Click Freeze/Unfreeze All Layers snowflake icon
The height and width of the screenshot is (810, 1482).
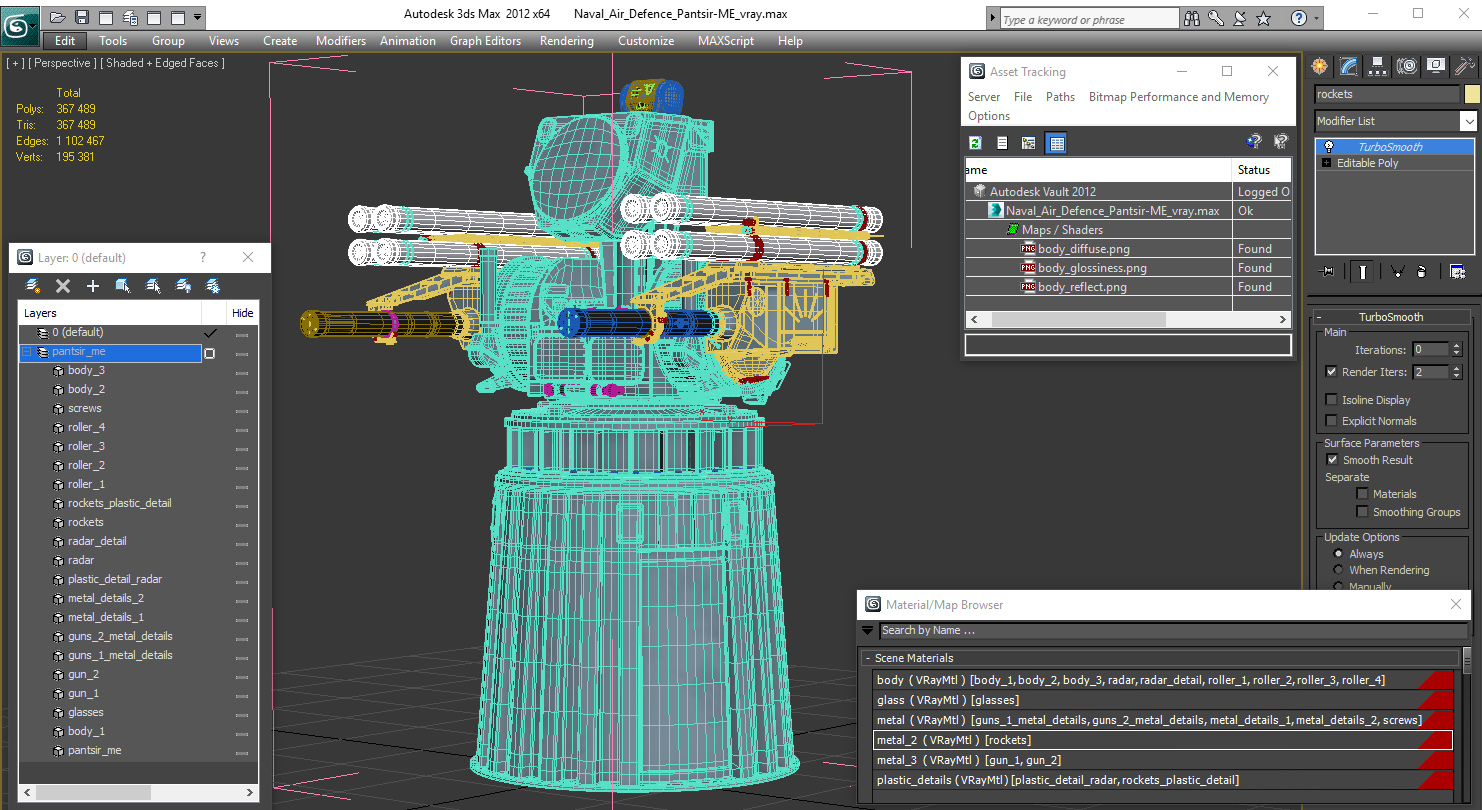[213, 286]
